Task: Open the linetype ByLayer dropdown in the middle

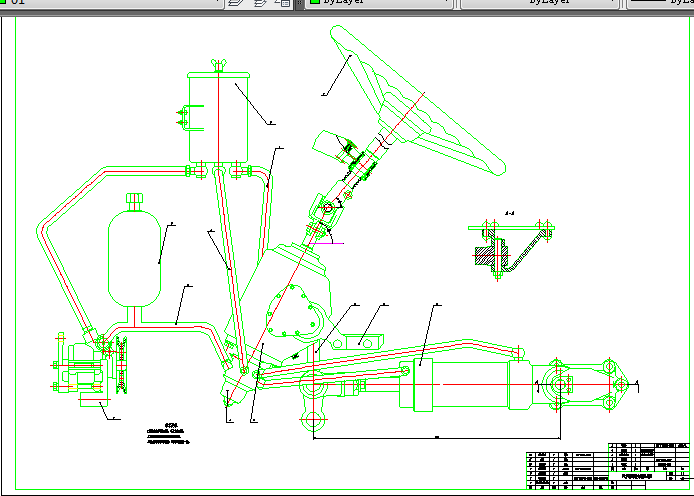Action: coord(539,3)
